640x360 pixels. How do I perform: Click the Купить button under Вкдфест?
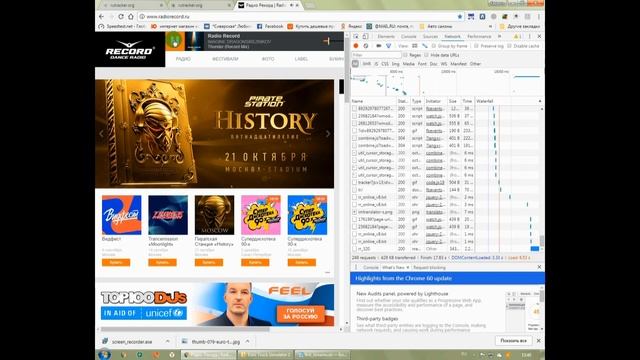[x=116, y=262]
